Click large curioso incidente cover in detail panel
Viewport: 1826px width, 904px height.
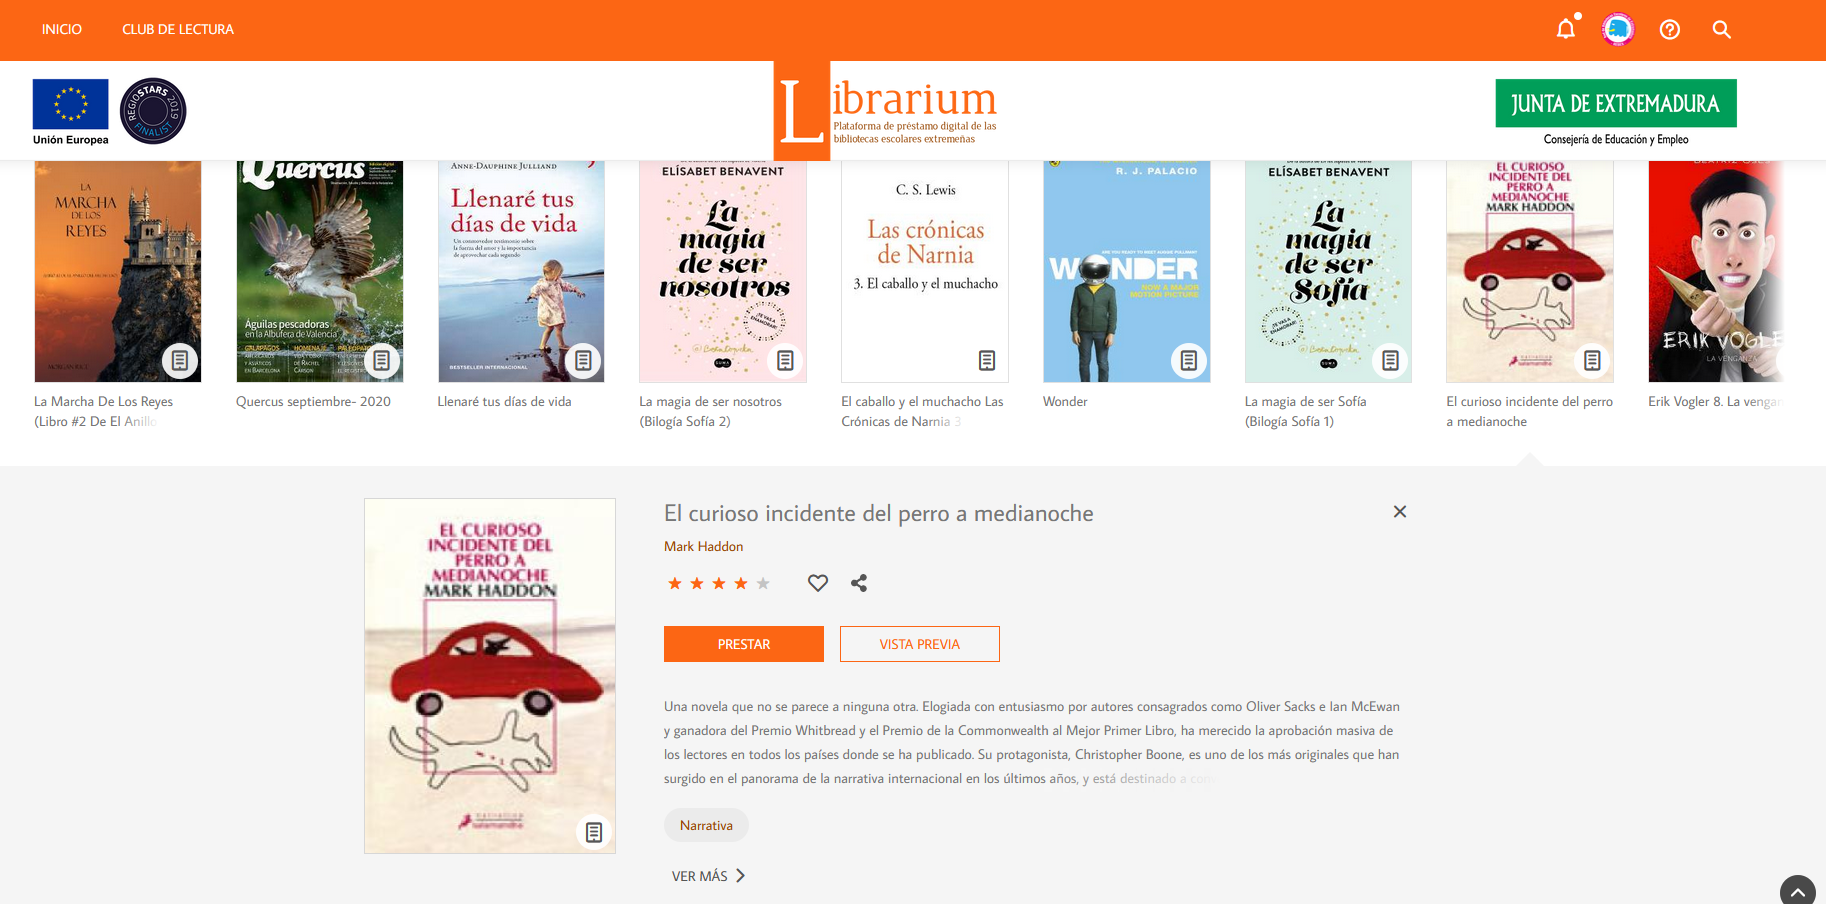point(490,676)
